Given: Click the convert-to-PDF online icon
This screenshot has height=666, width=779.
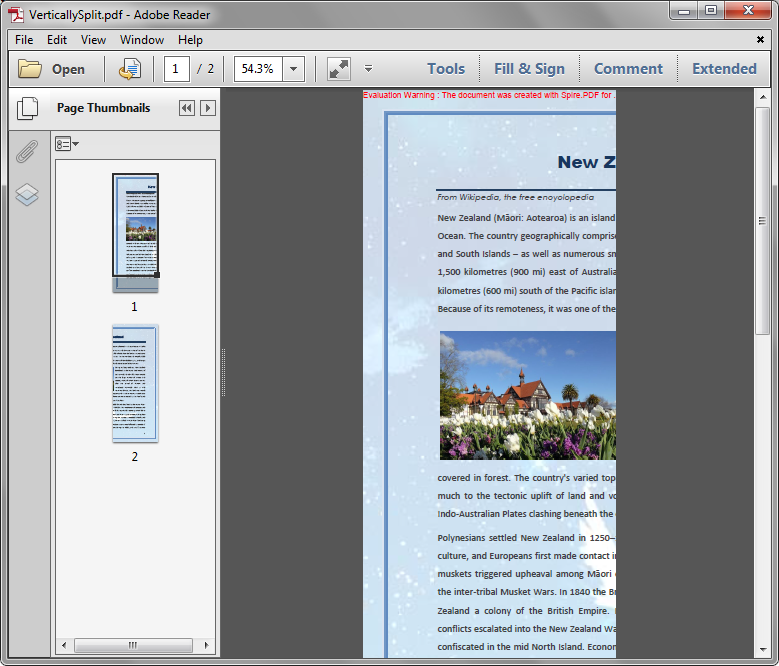Looking at the screenshot, I should point(130,69).
